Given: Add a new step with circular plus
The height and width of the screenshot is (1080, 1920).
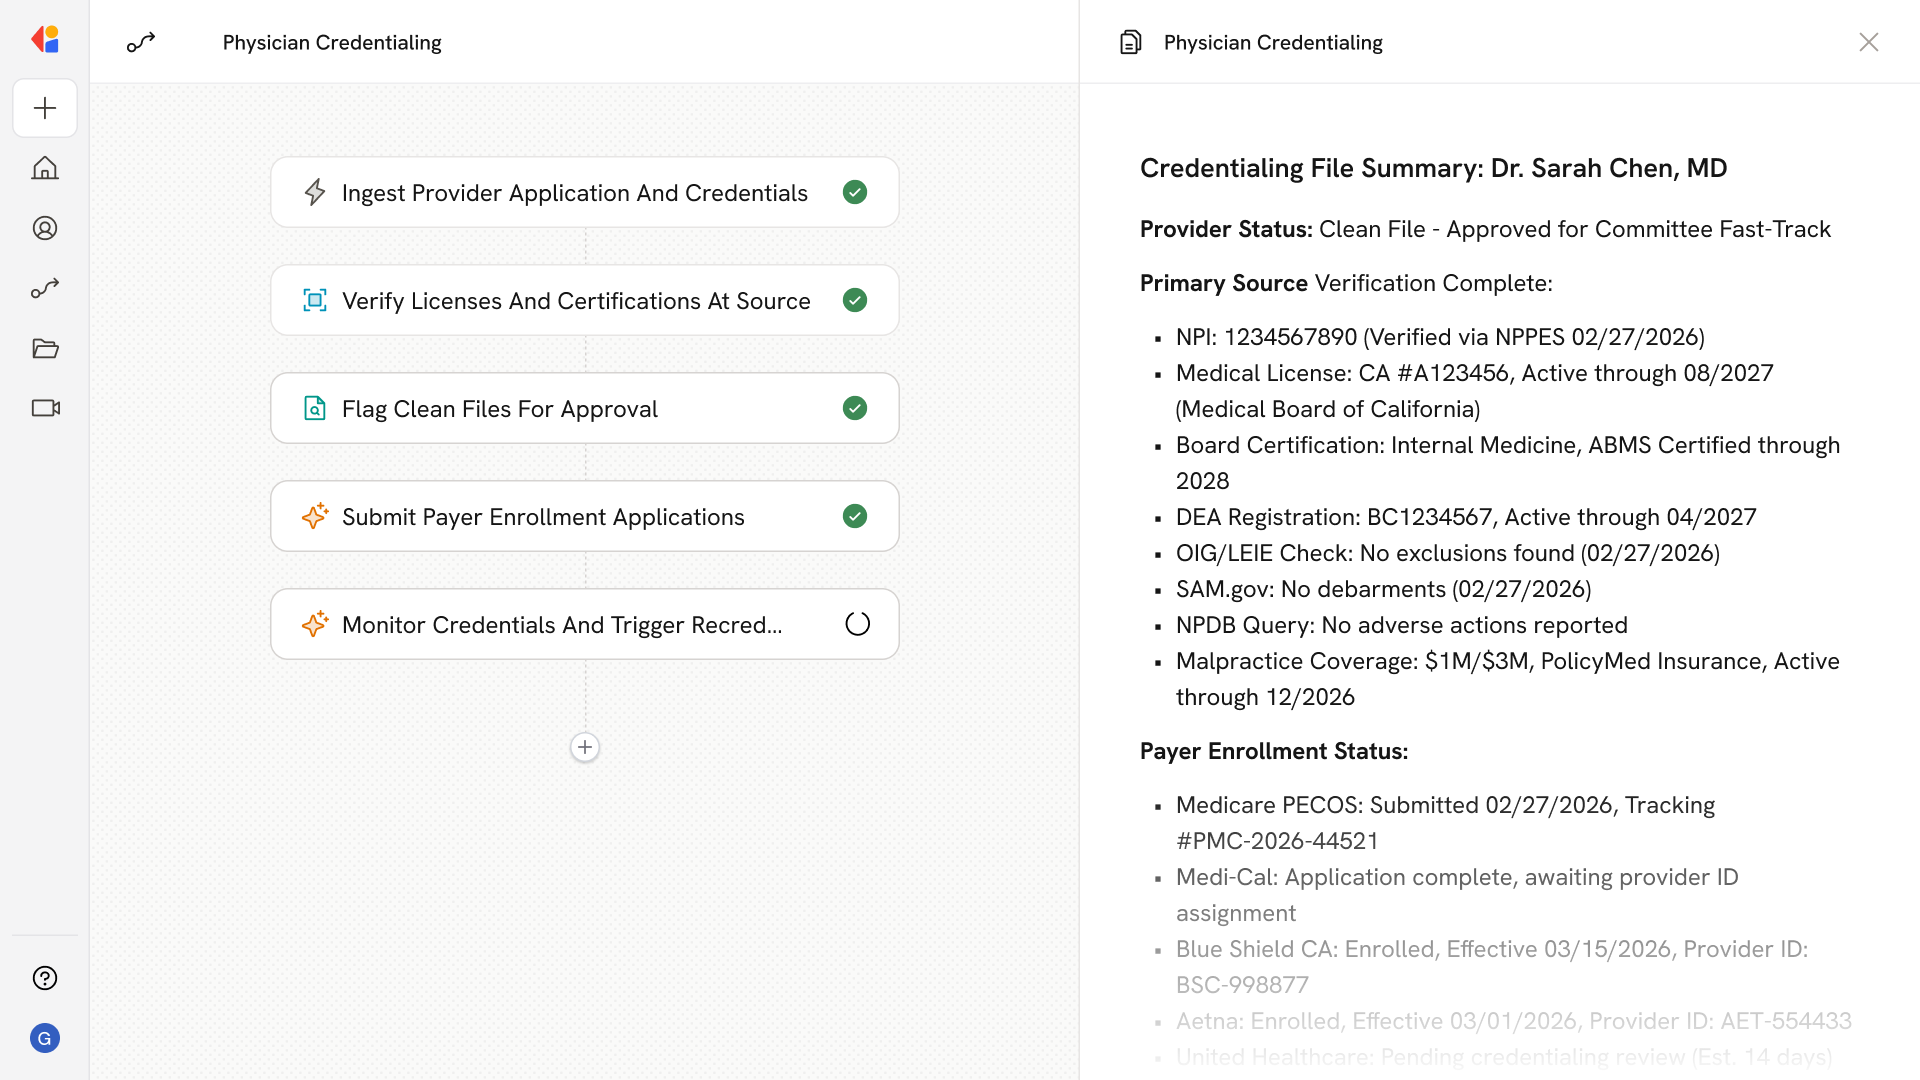Looking at the screenshot, I should click(585, 747).
